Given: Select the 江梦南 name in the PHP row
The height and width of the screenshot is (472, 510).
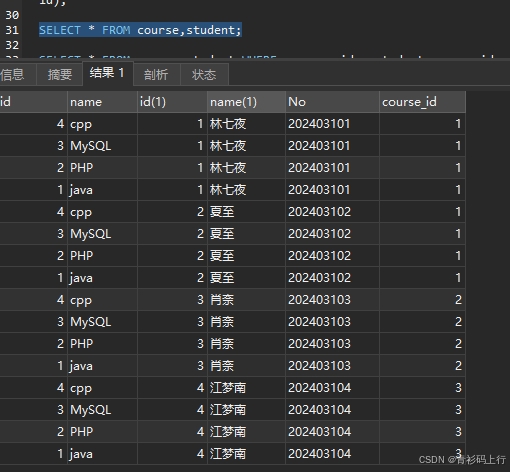Looking at the screenshot, I should [x=246, y=432].
